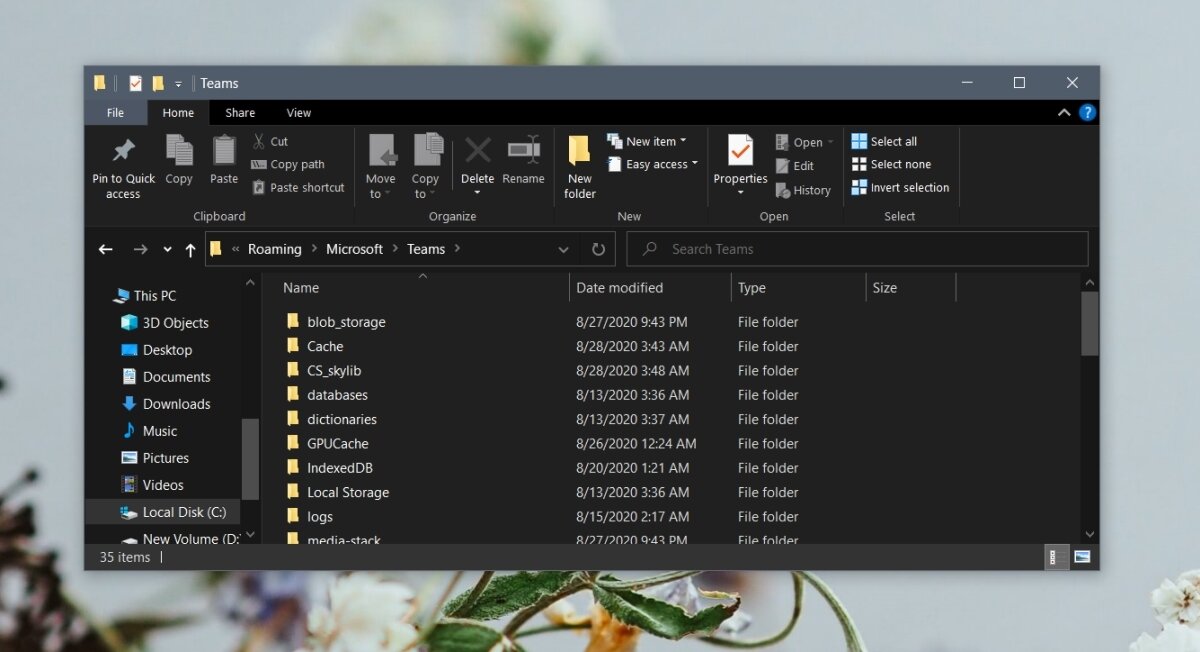Open the View ribbon tab

click(298, 113)
